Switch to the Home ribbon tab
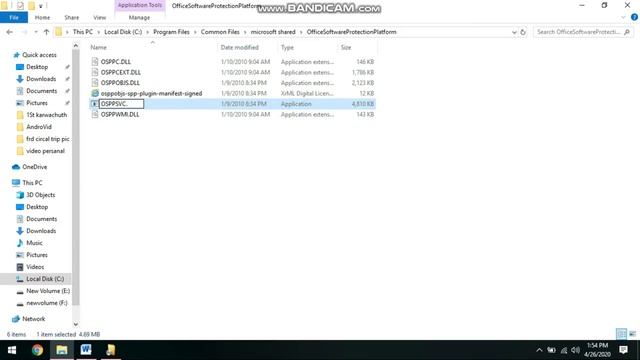The image size is (640, 360). tap(42, 18)
